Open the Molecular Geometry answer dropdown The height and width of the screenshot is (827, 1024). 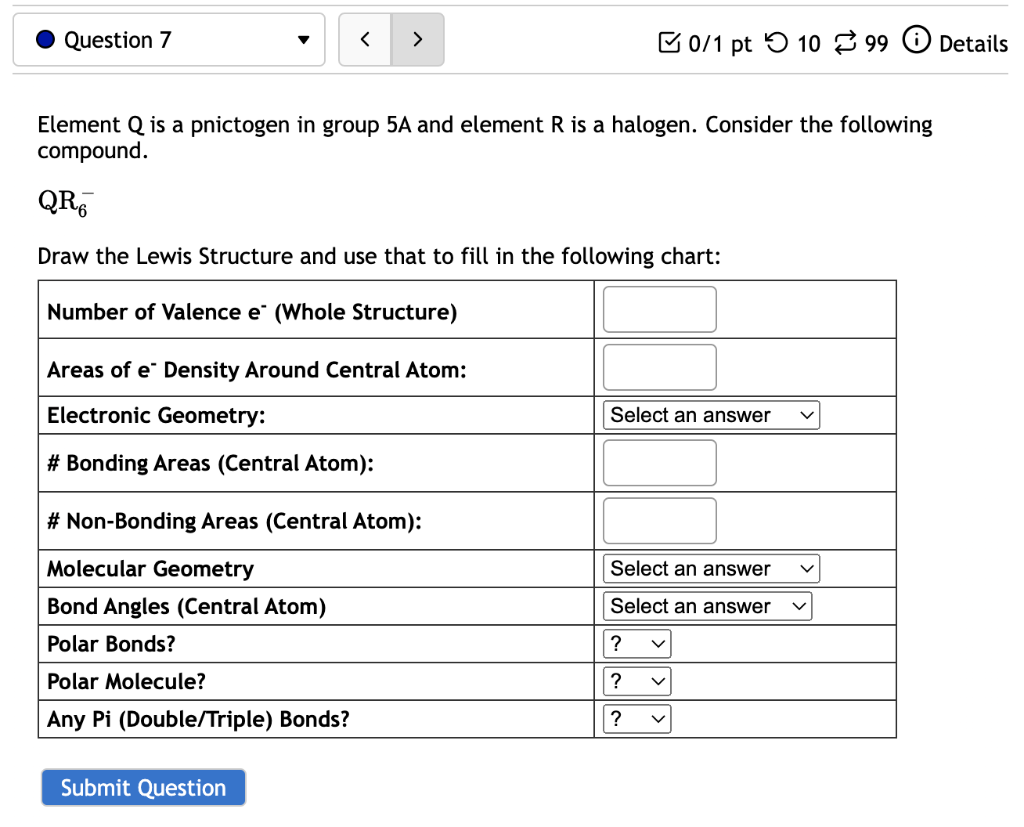point(710,568)
